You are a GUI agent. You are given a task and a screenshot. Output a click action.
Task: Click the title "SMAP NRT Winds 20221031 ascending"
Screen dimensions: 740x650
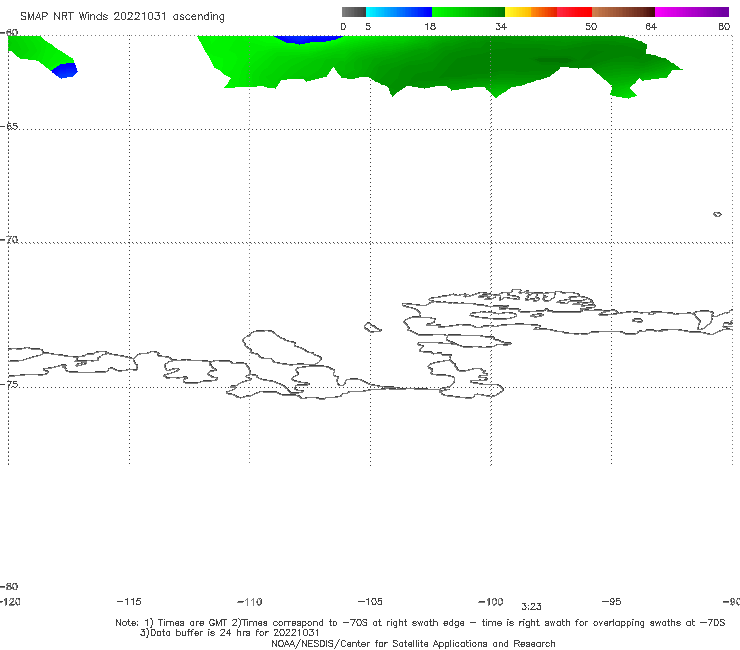[x=122, y=17]
